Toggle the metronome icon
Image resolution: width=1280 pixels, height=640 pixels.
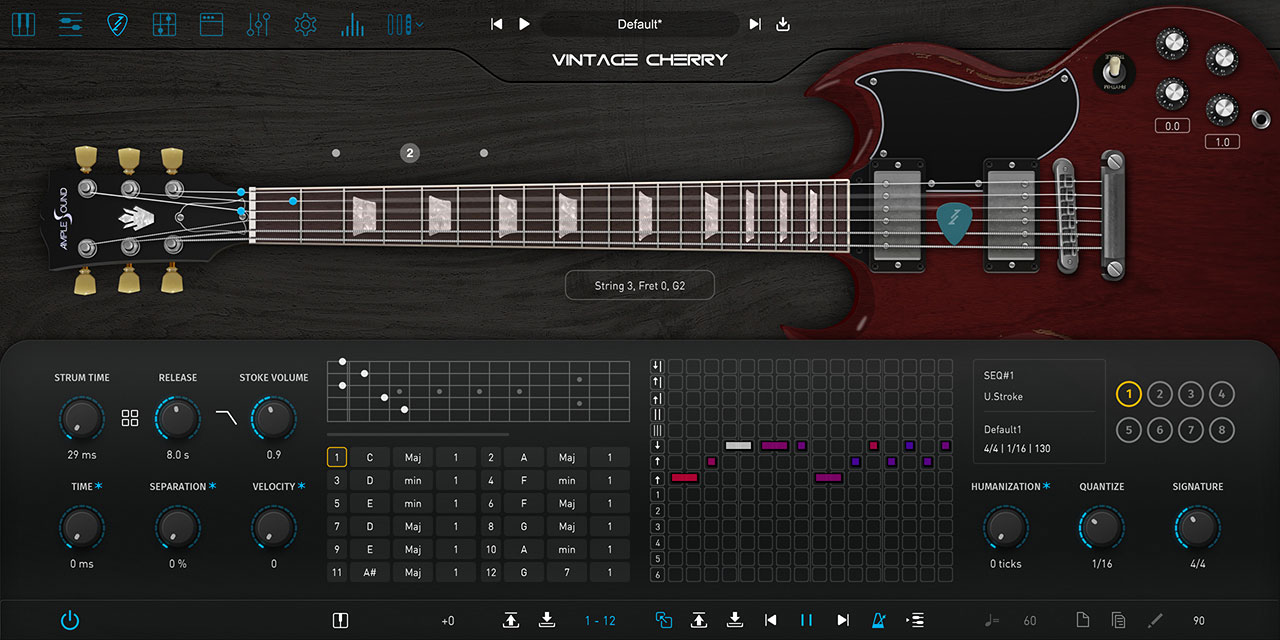pos(878,620)
